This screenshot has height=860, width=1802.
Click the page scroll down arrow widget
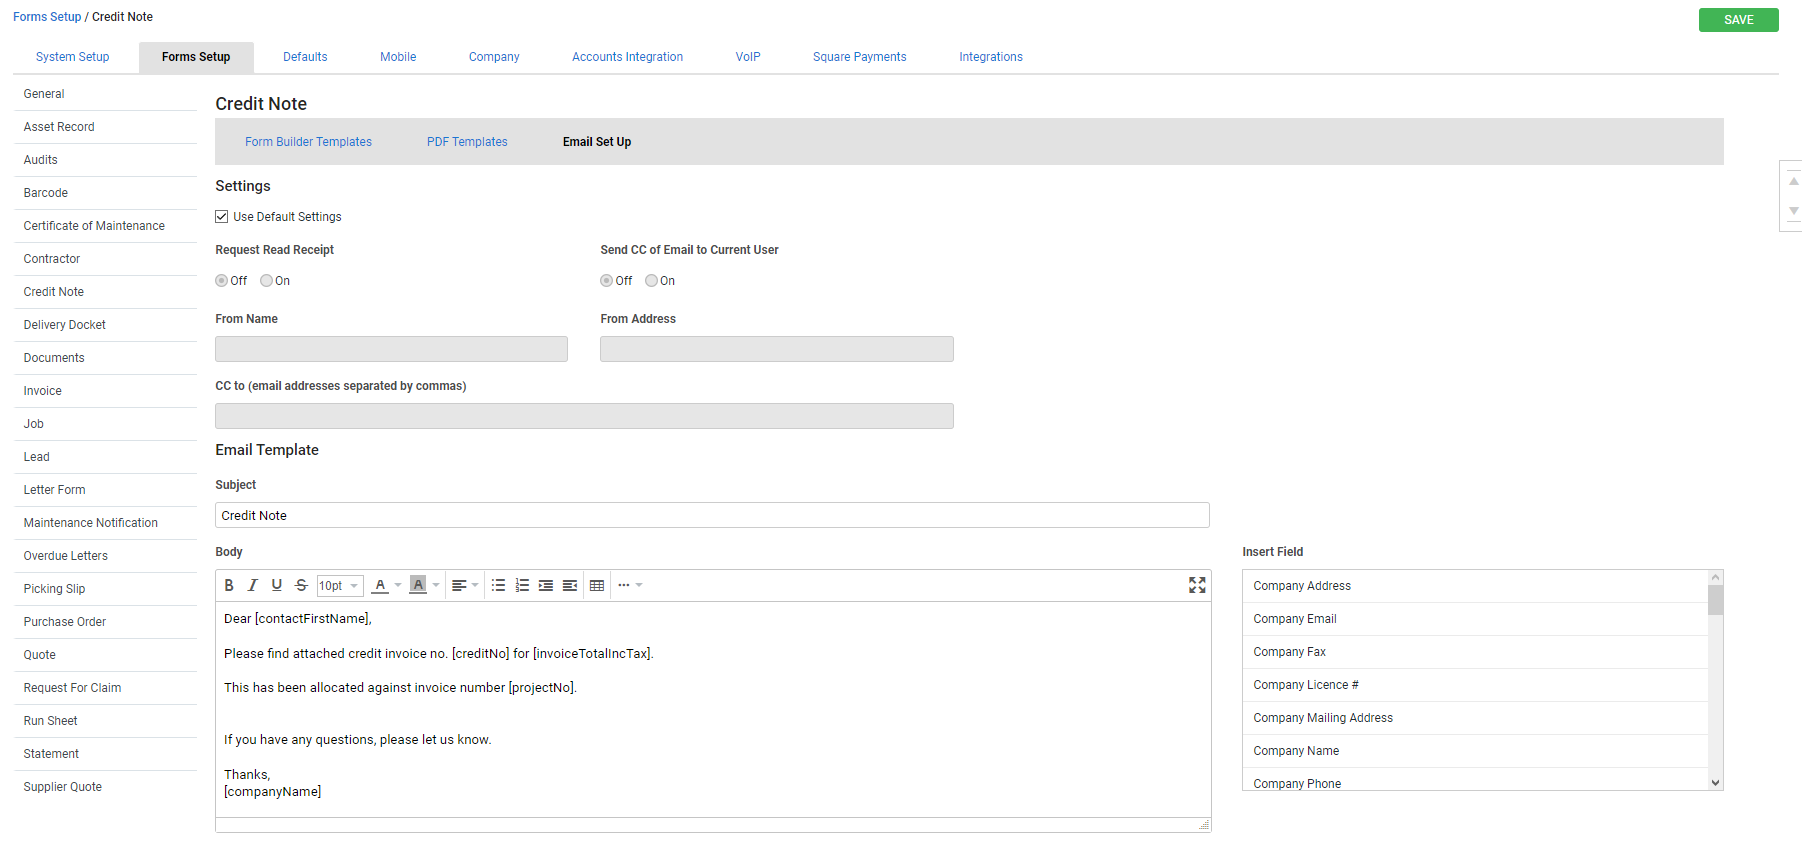[1794, 211]
